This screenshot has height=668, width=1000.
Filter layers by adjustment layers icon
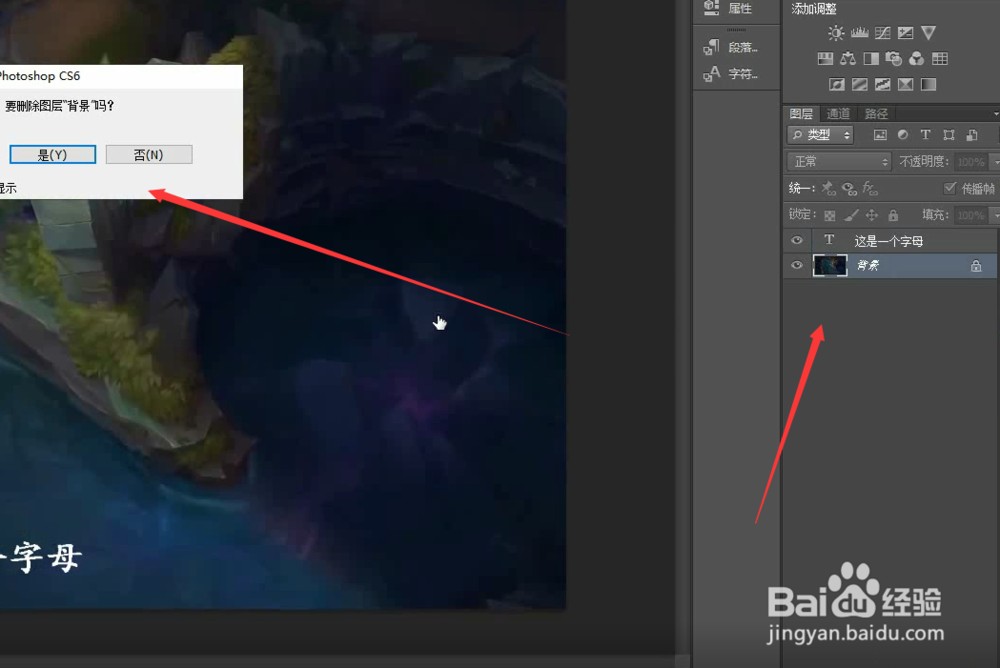(x=903, y=135)
